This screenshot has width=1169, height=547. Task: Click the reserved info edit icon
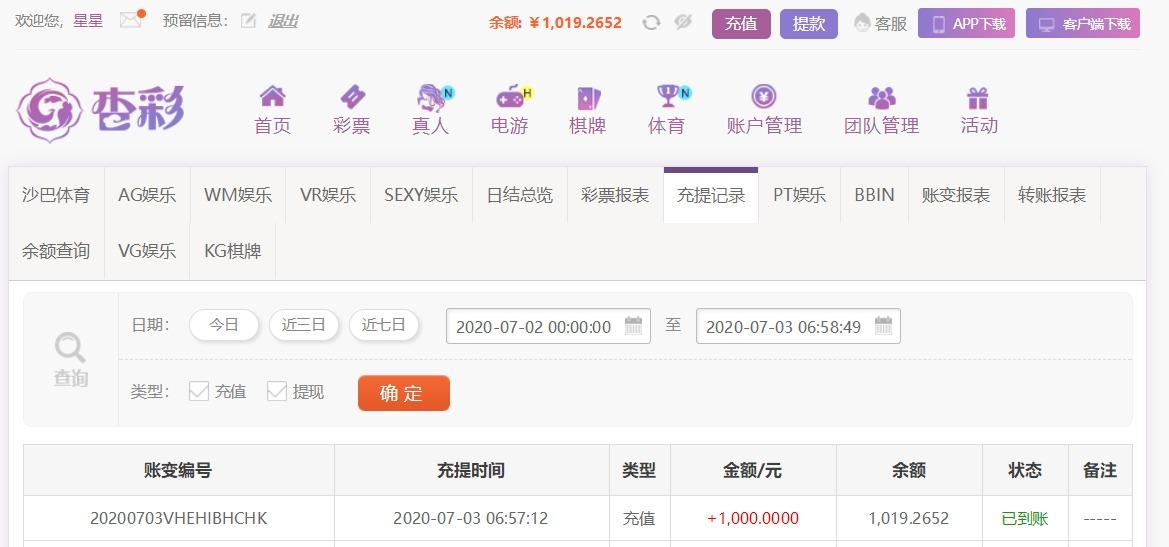[x=248, y=21]
